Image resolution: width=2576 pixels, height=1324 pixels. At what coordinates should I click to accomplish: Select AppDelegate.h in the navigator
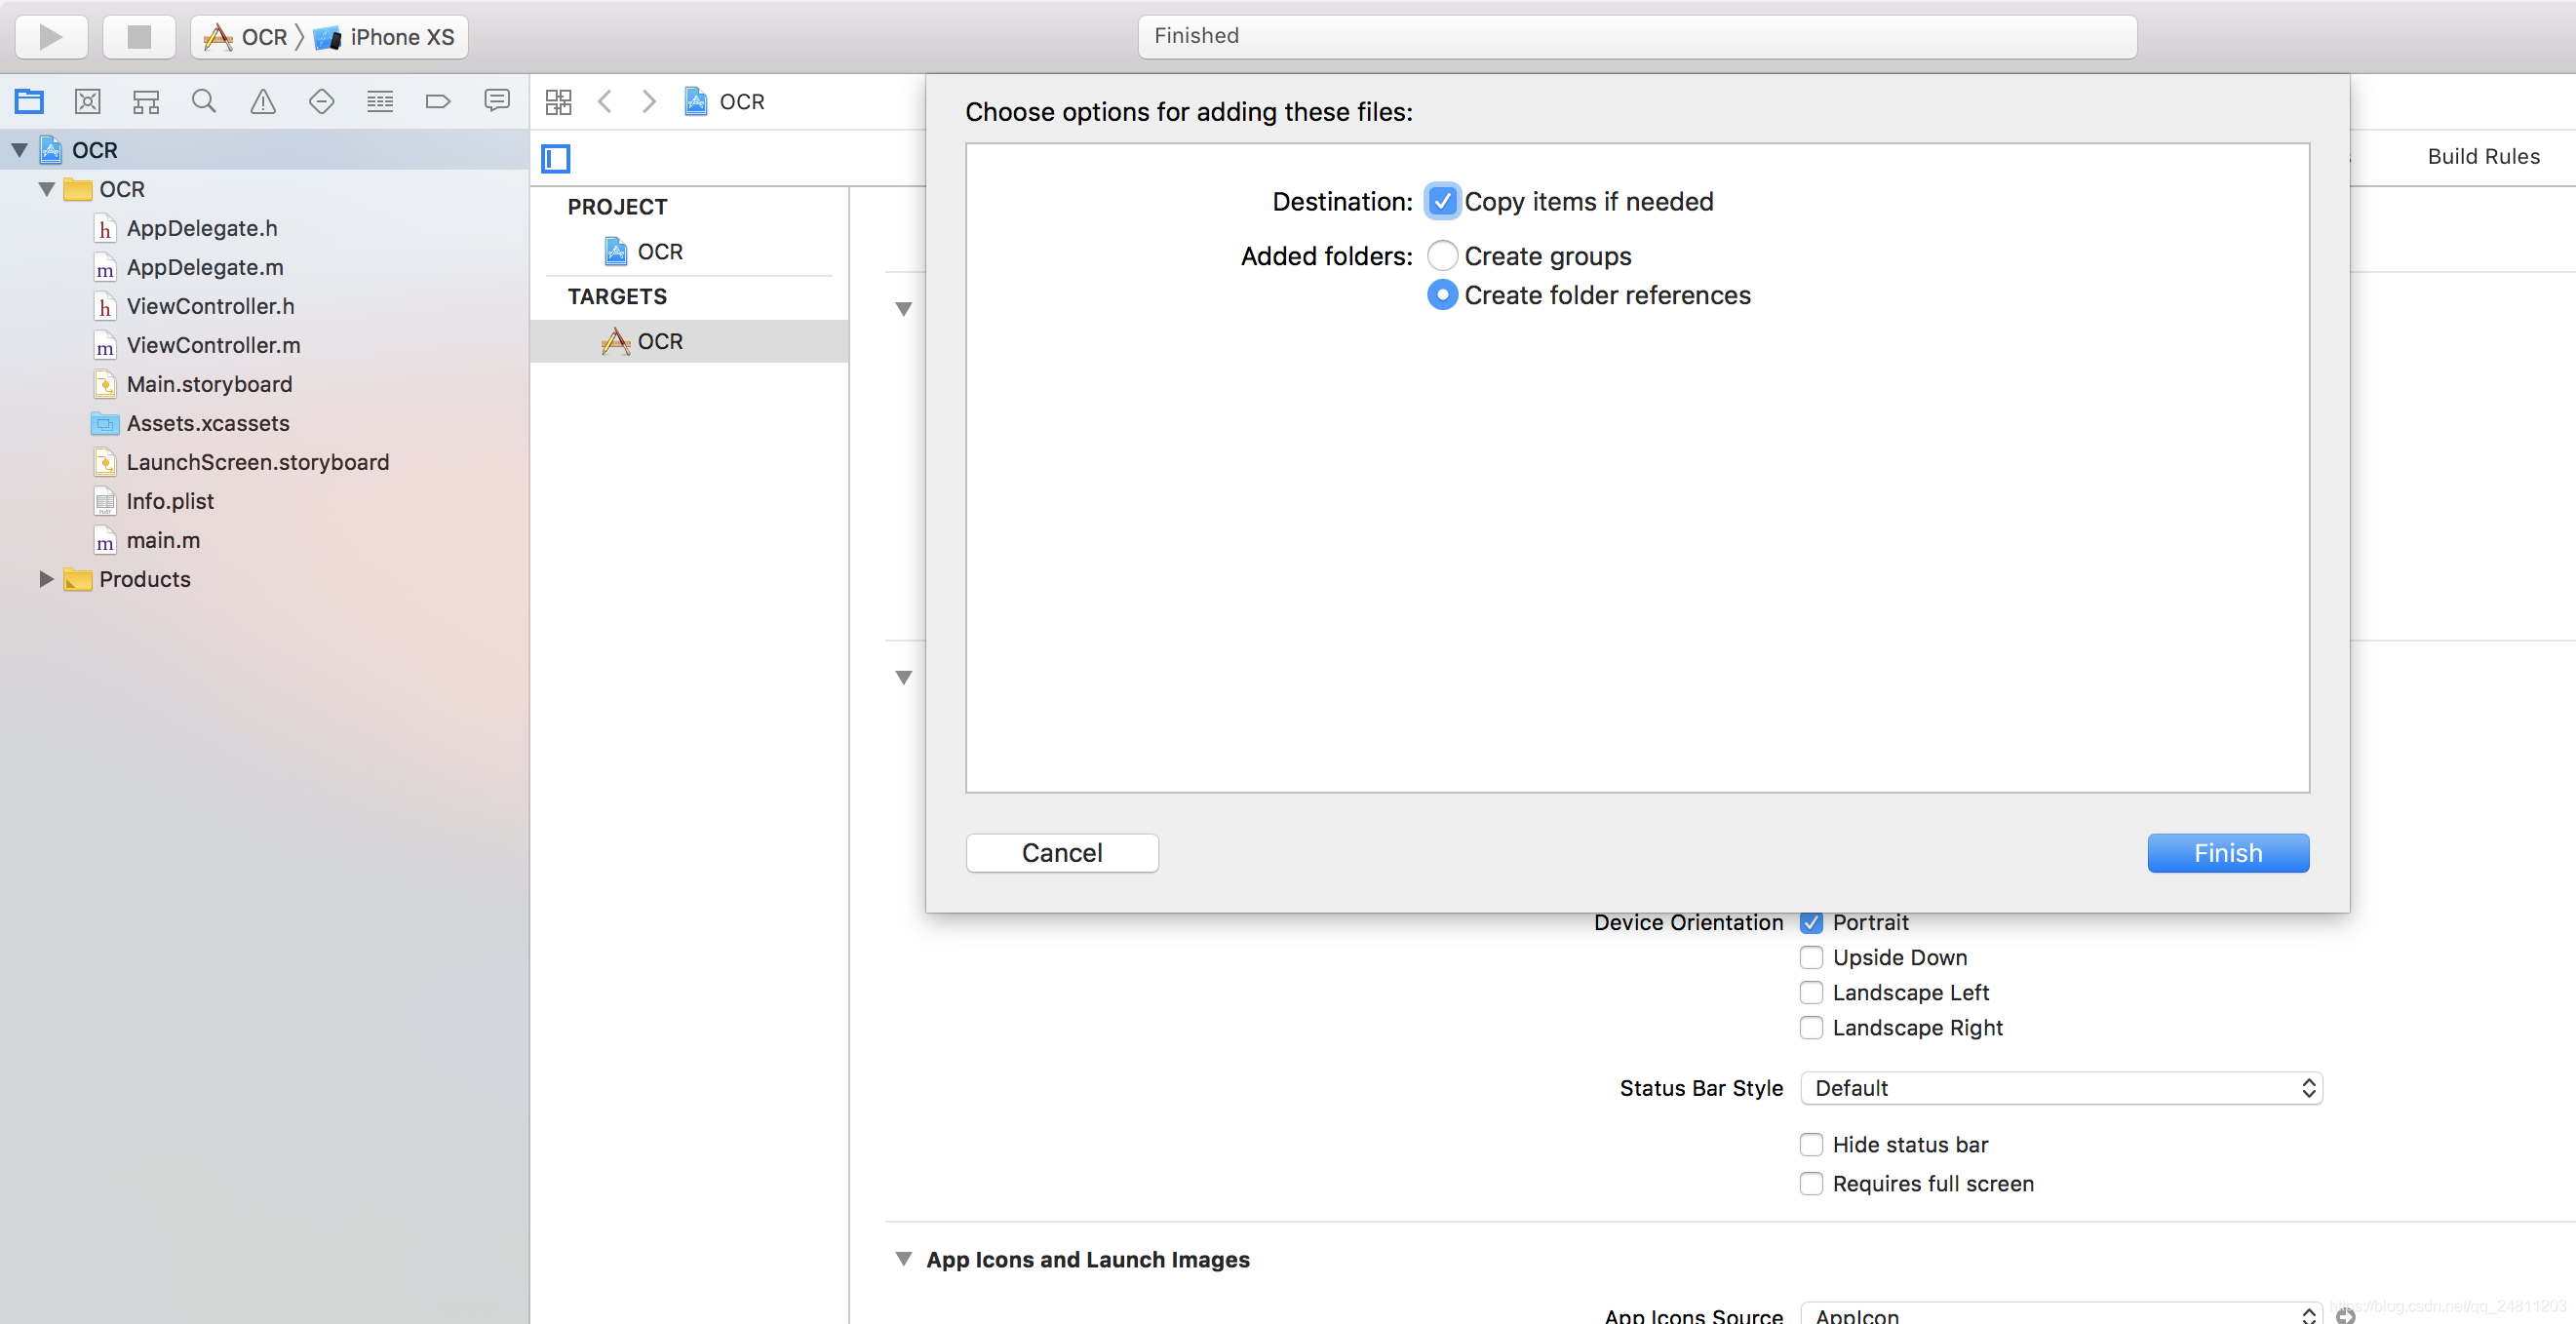pos(201,228)
